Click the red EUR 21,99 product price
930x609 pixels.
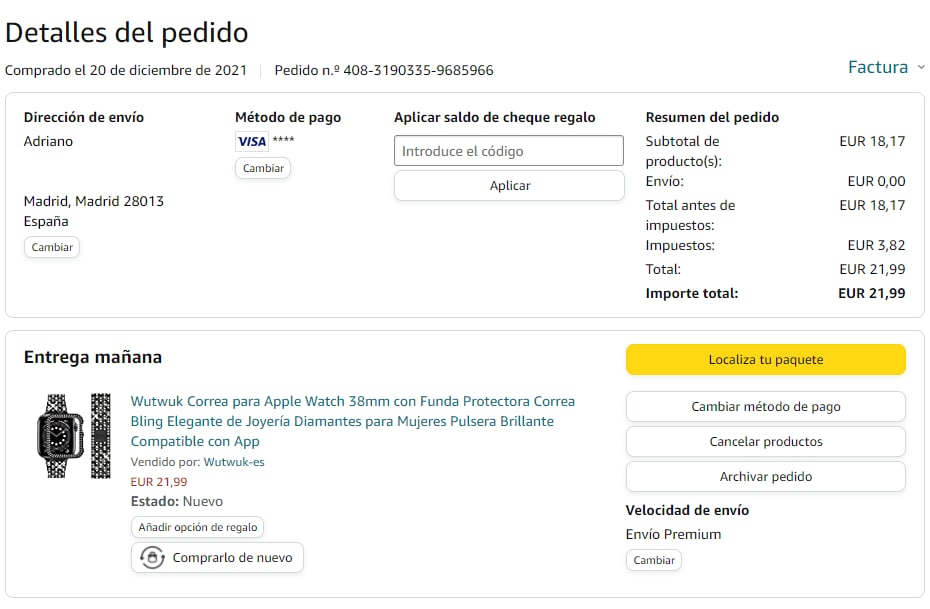click(x=159, y=482)
